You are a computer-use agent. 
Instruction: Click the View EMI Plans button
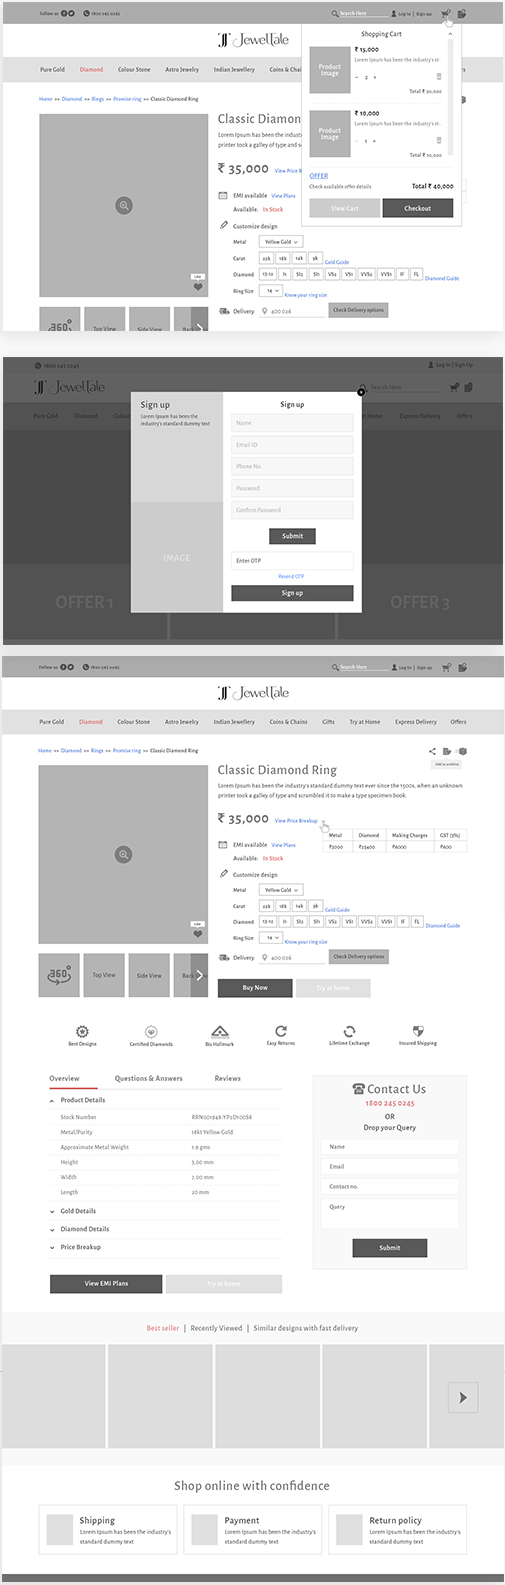106,1283
